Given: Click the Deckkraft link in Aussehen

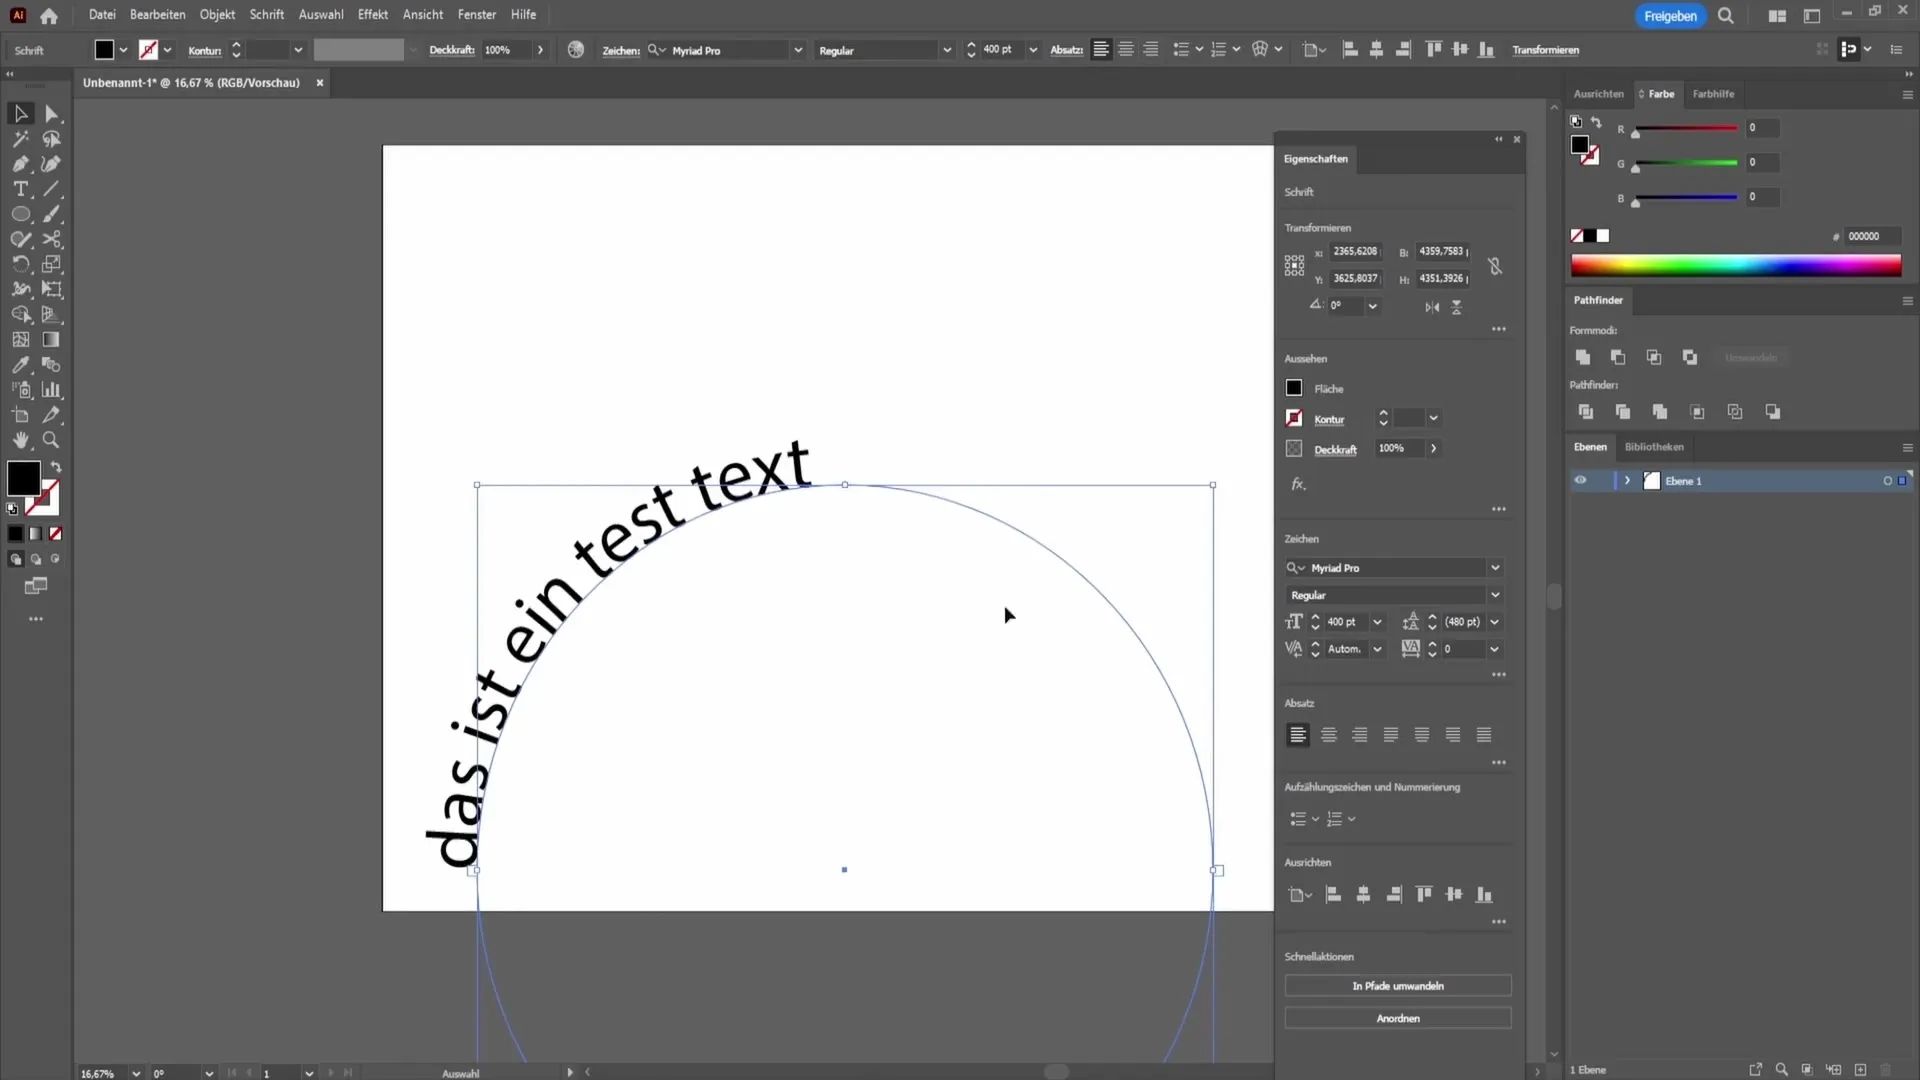Looking at the screenshot, I should [1335, 450].
